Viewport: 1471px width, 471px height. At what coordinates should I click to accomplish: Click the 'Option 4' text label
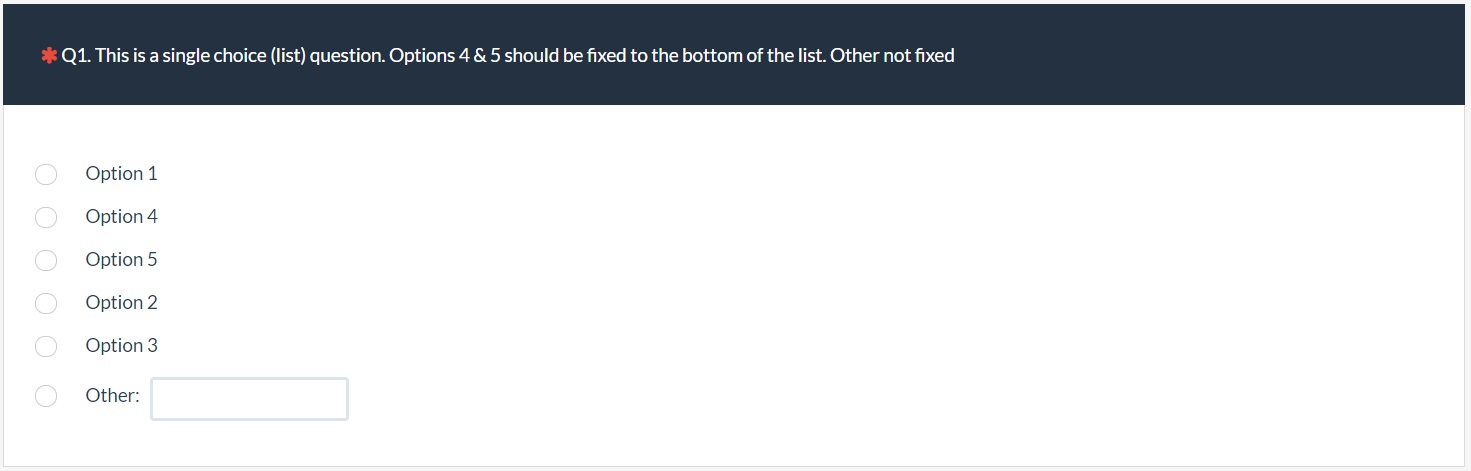pos(121,217)
